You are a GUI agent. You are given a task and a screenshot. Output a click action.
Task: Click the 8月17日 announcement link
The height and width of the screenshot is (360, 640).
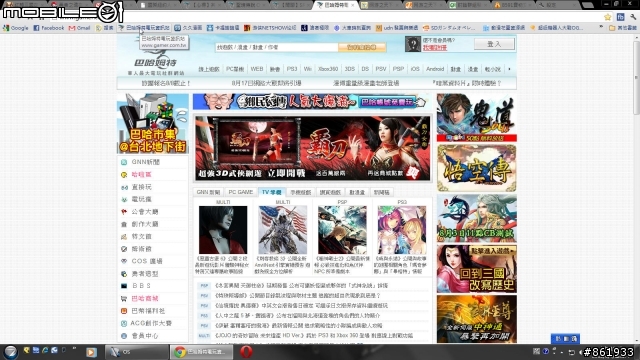[x=266, y=83]
